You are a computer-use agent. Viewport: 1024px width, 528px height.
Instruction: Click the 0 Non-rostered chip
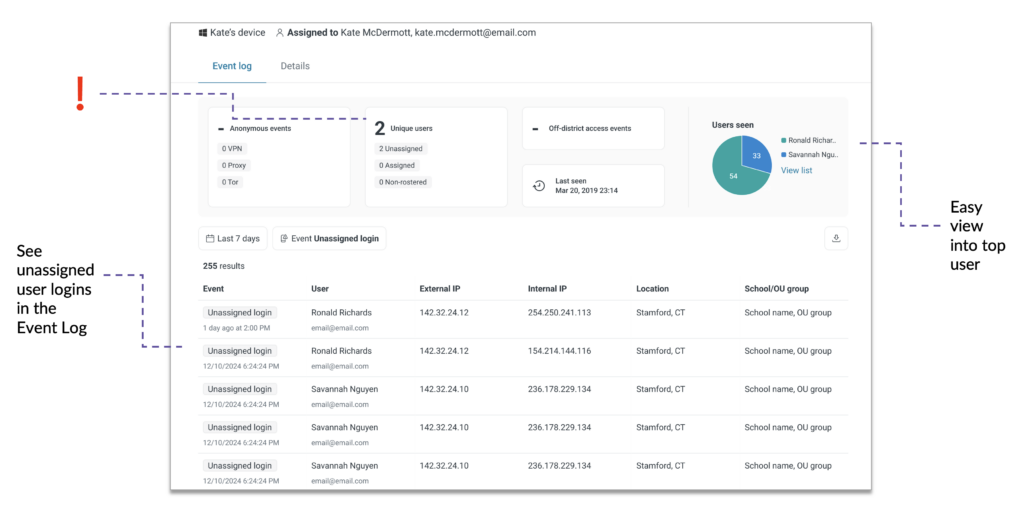pos(404,182)
